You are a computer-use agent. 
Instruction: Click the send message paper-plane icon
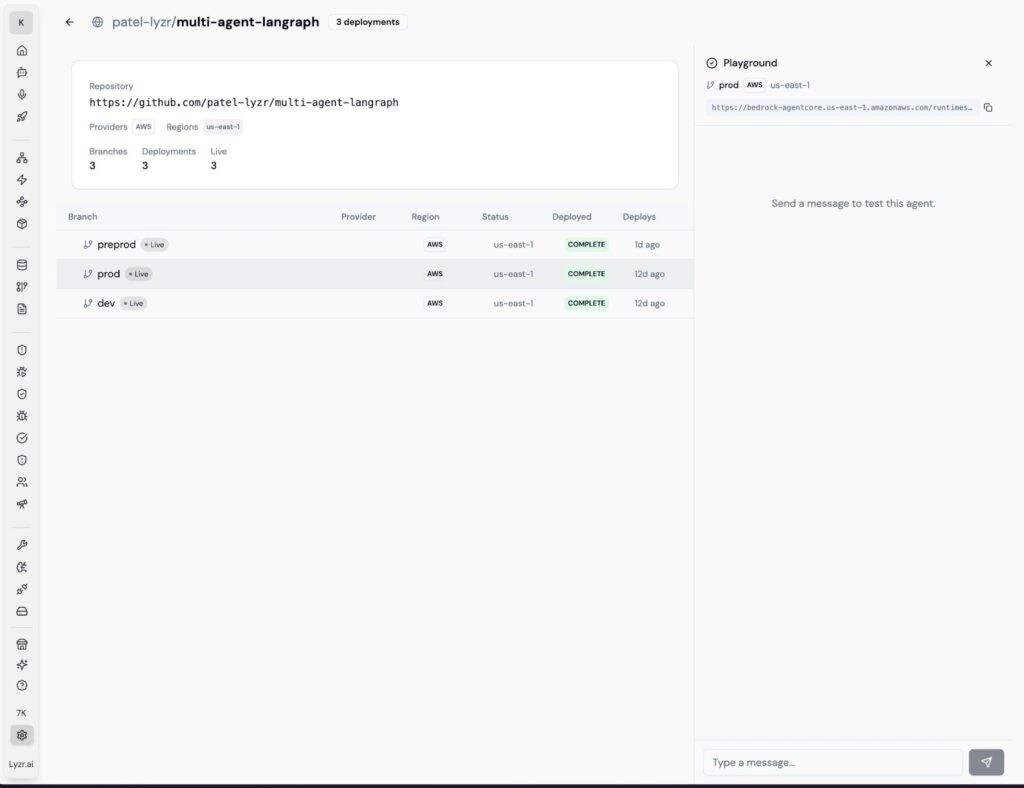click(986, 762)
